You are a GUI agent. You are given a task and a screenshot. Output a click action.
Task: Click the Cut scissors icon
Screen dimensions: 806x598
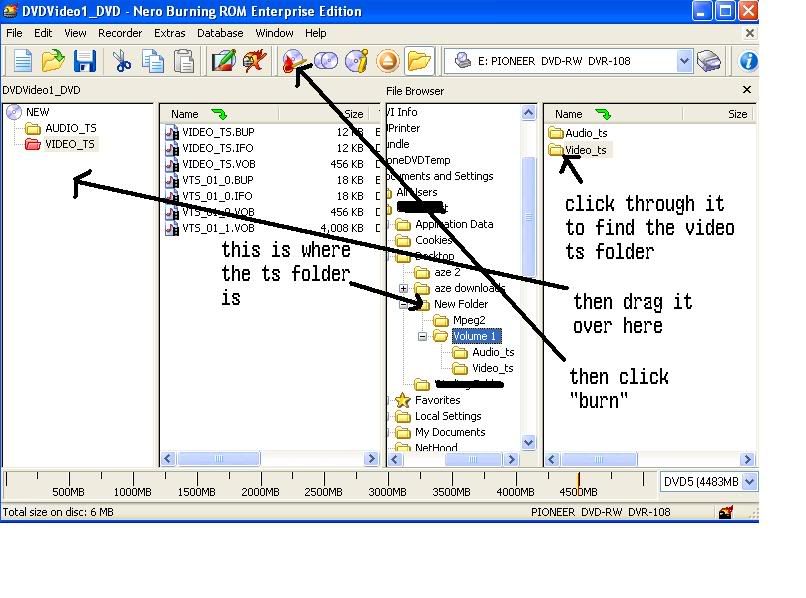[x=122, y=61]
